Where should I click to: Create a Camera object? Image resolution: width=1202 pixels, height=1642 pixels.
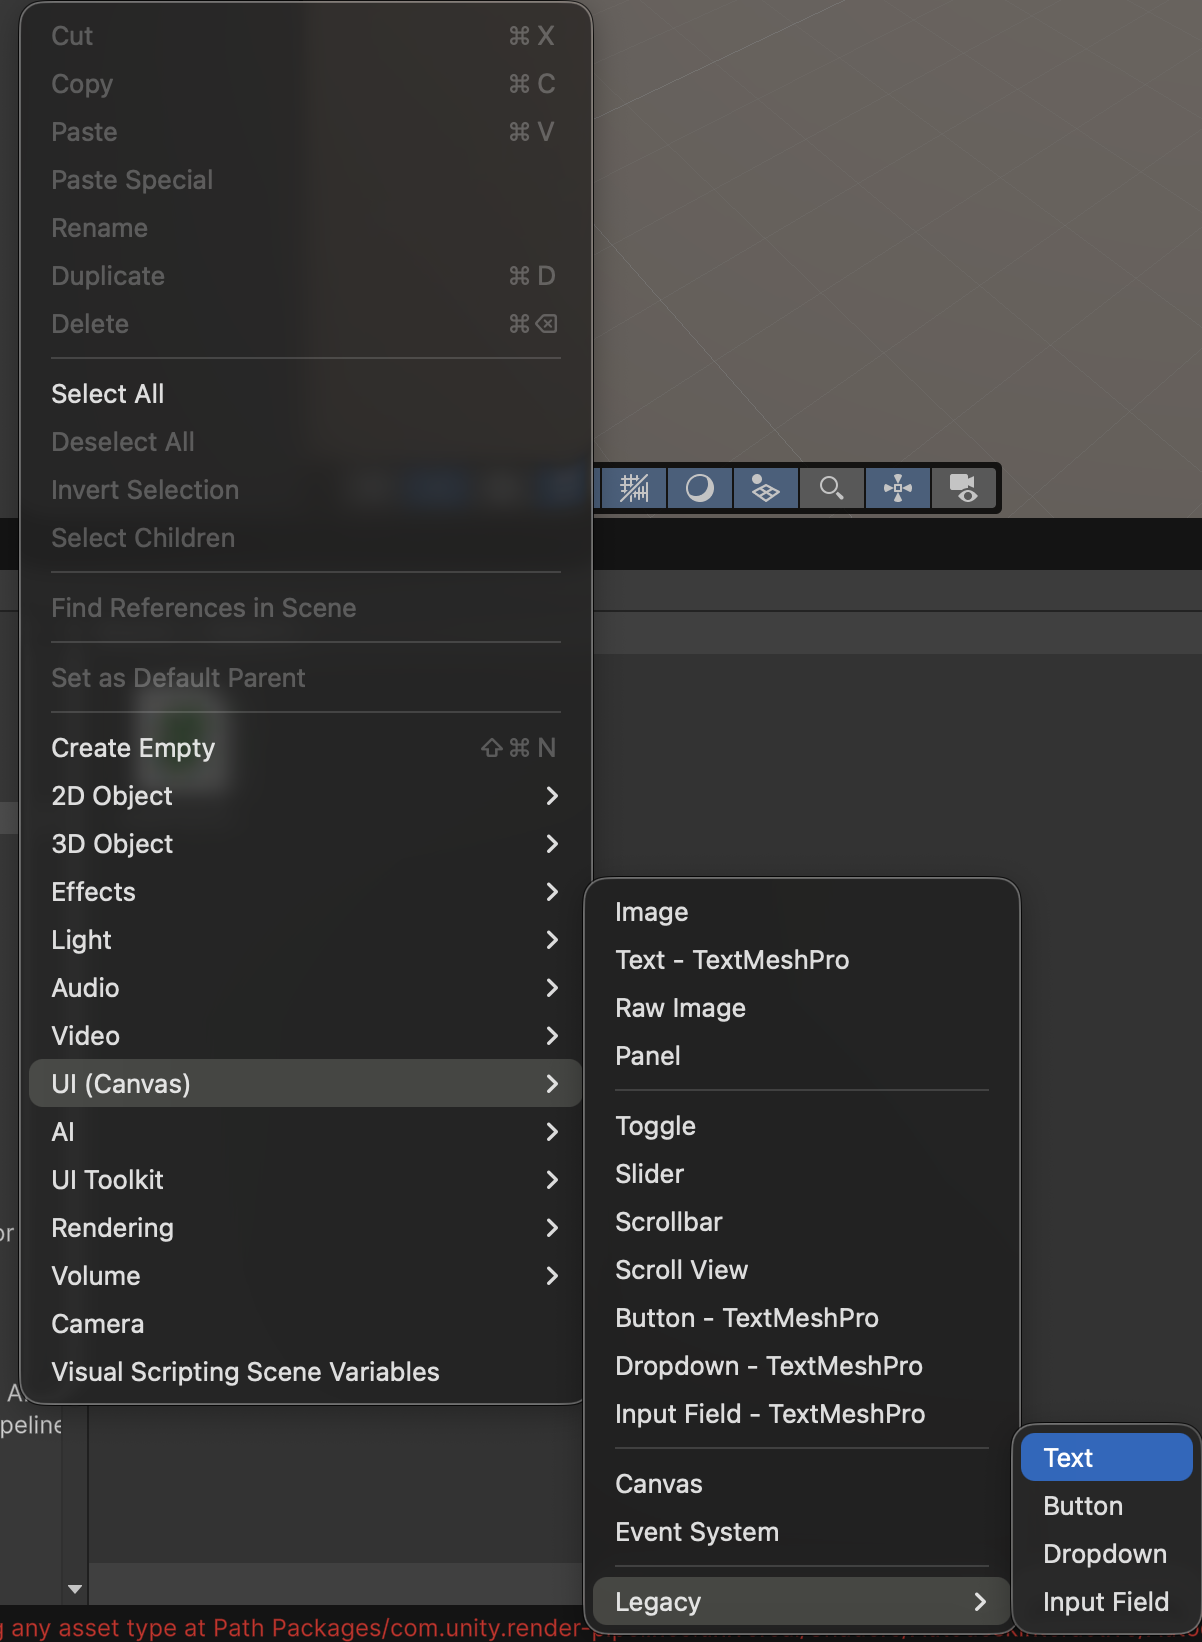click(305, 1324)
